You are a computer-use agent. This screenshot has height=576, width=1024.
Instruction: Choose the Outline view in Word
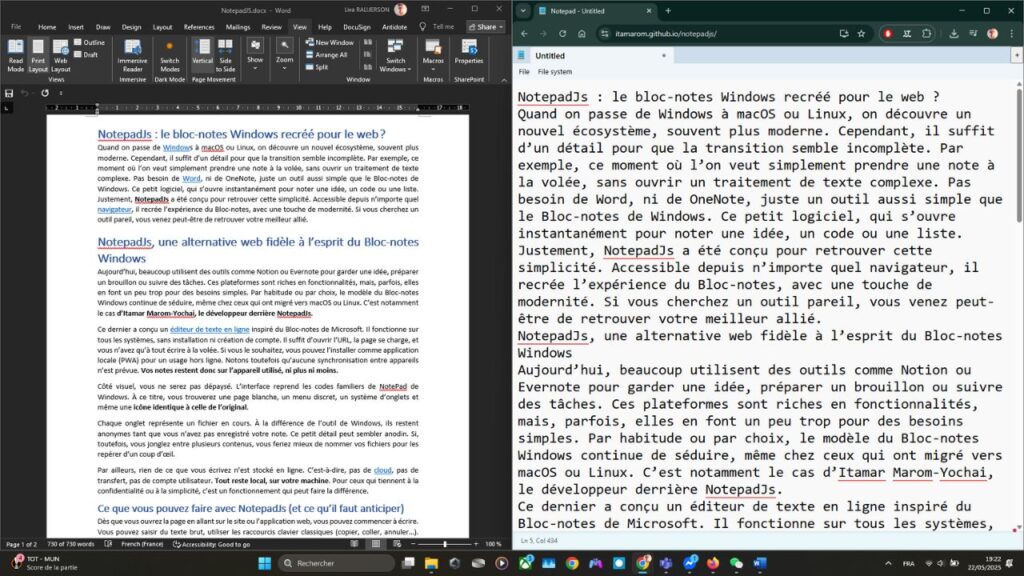(89, 42)
